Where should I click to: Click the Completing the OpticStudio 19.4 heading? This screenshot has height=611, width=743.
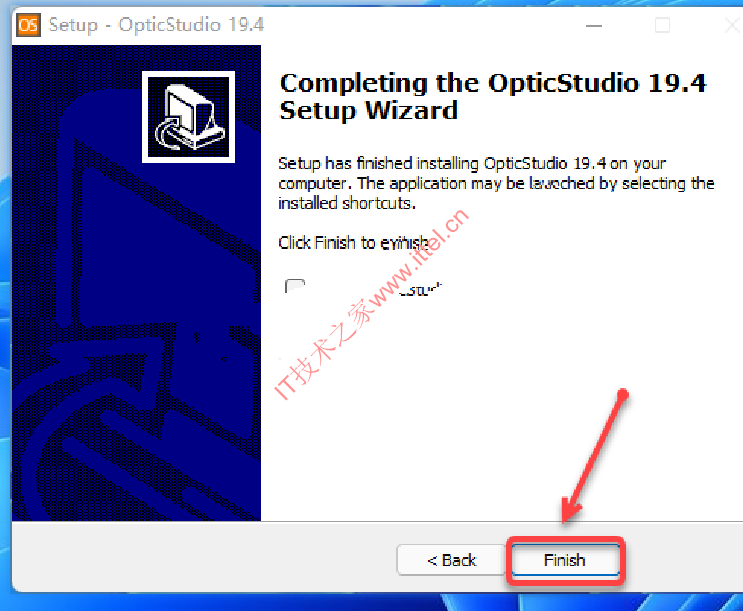click(x=493, y=97)
